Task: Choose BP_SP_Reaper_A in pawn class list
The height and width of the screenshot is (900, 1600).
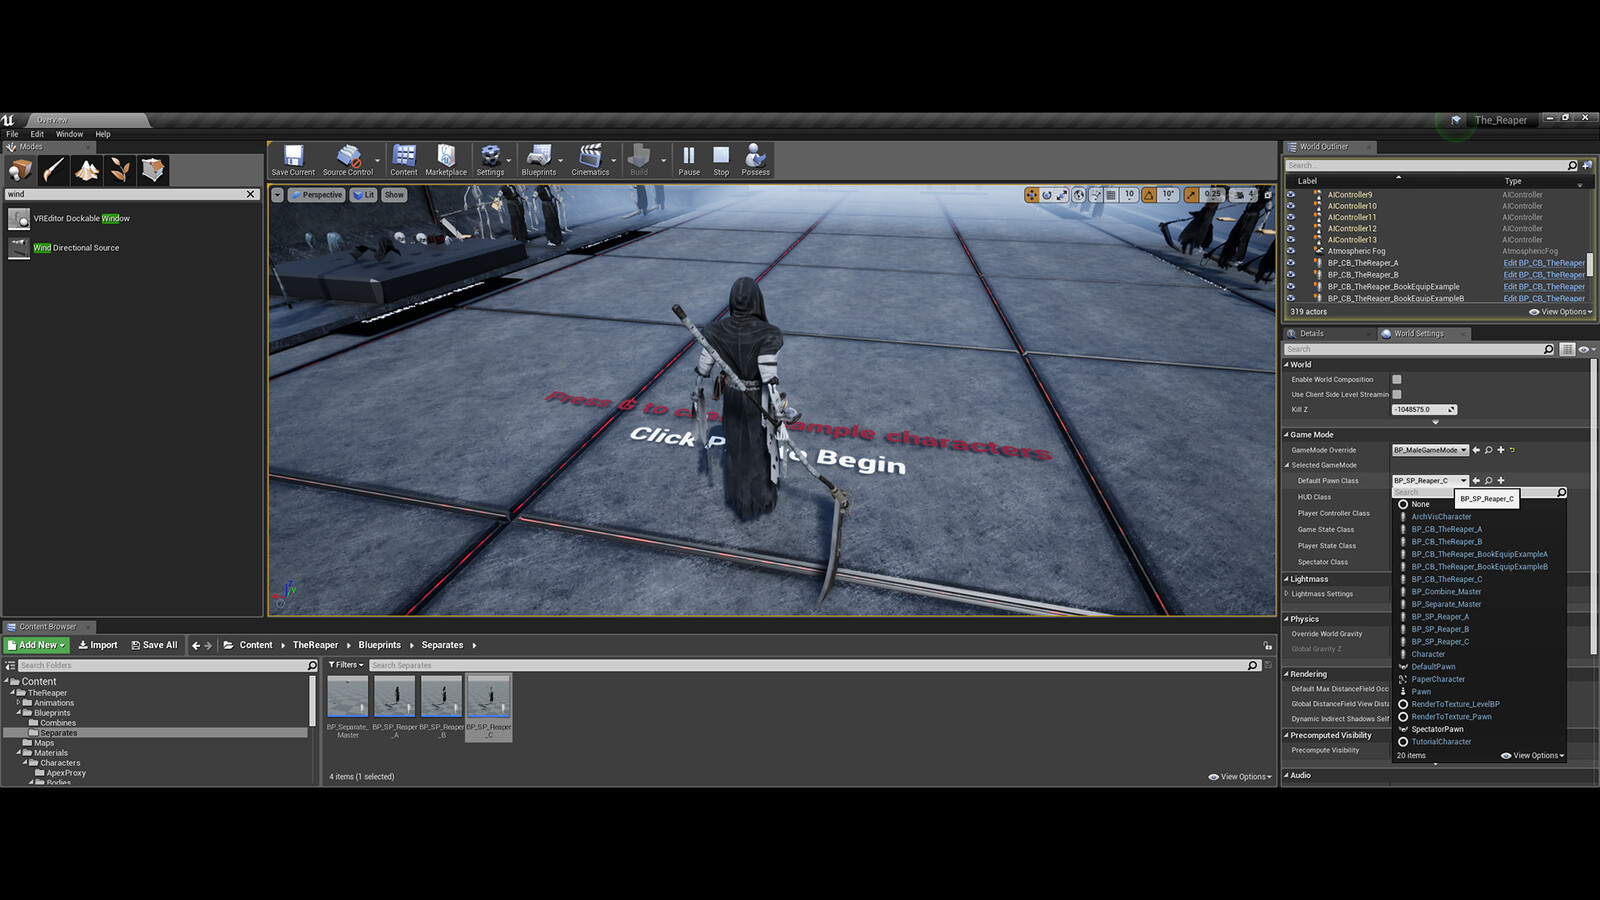Action: 1440,617
